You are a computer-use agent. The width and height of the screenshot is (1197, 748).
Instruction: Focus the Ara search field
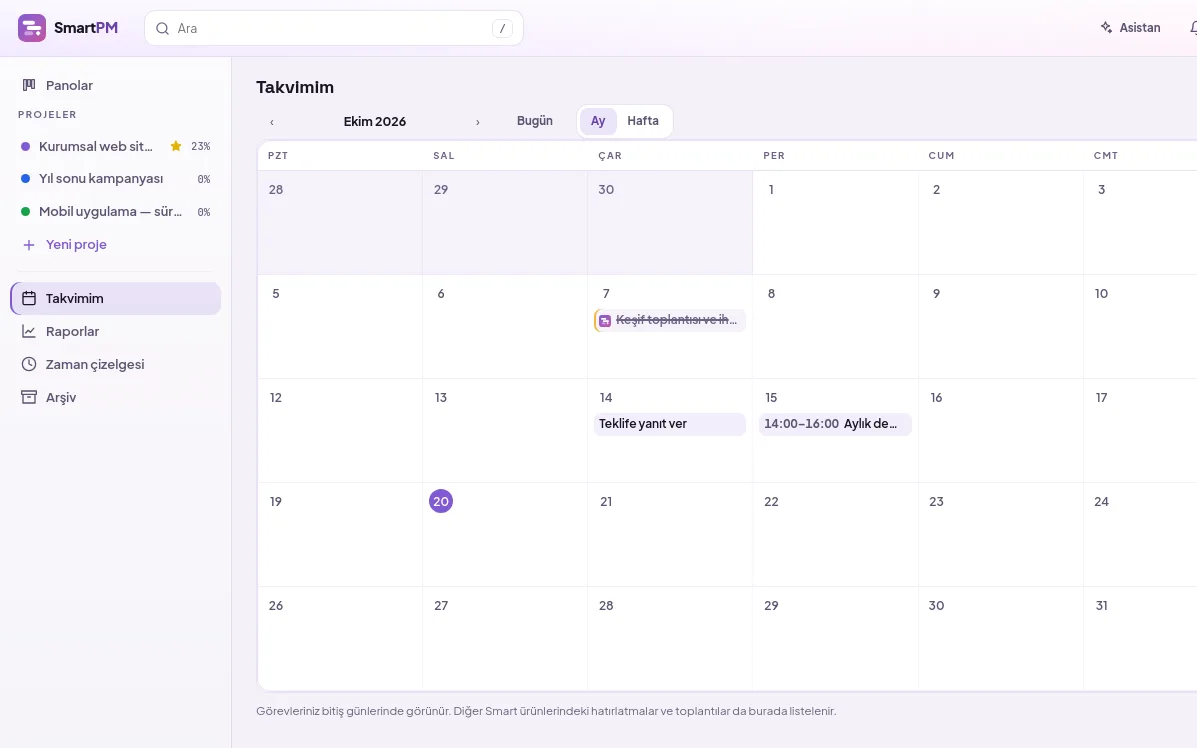pyautogui.click(x=334, y=28)
